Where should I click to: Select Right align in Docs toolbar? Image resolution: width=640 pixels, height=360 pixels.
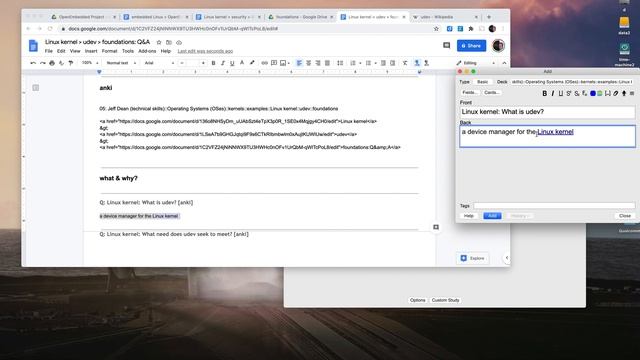tap(318, 63)
